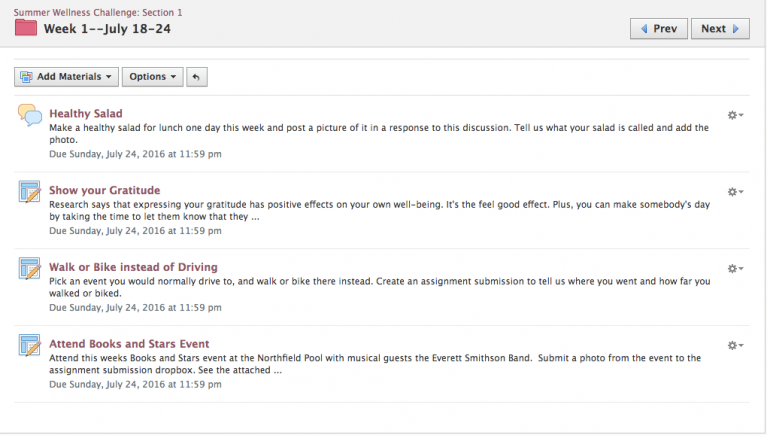767x435 pixels.
Task: Open the Walk or Bike instead of Driving link
Action: pos(133,267)
